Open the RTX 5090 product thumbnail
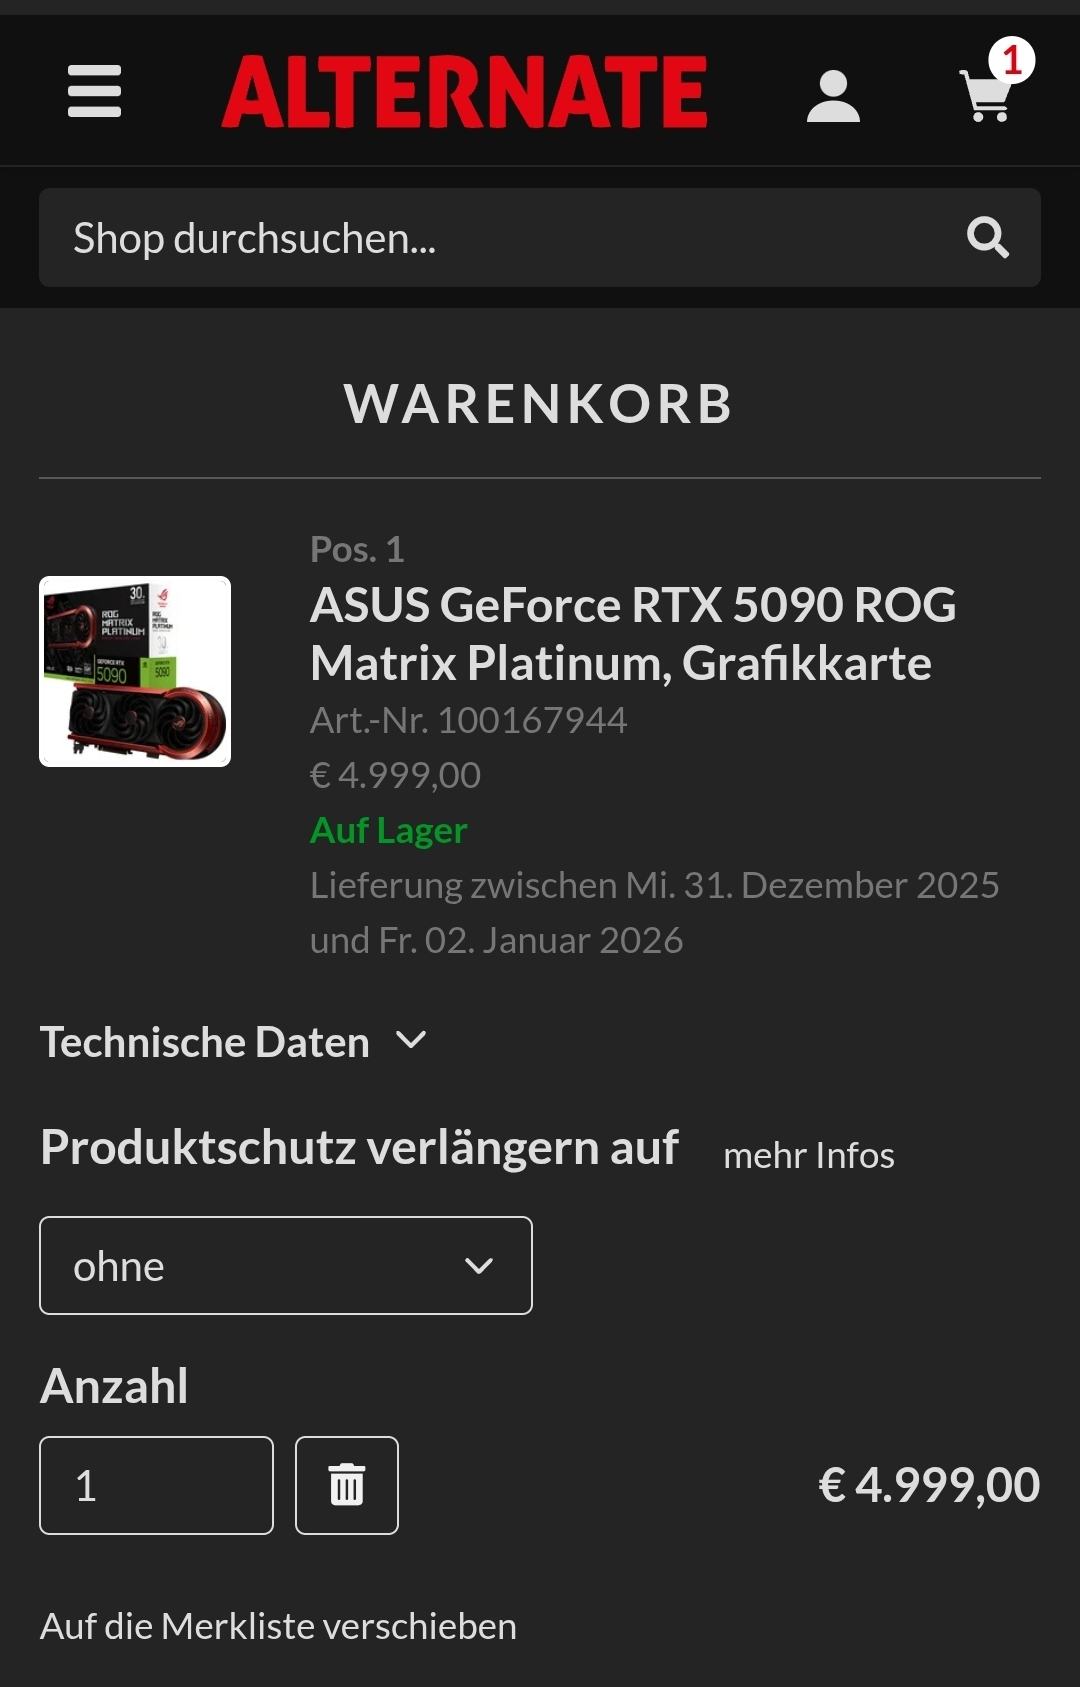The image size is (1080, 1687). [135, 671]
